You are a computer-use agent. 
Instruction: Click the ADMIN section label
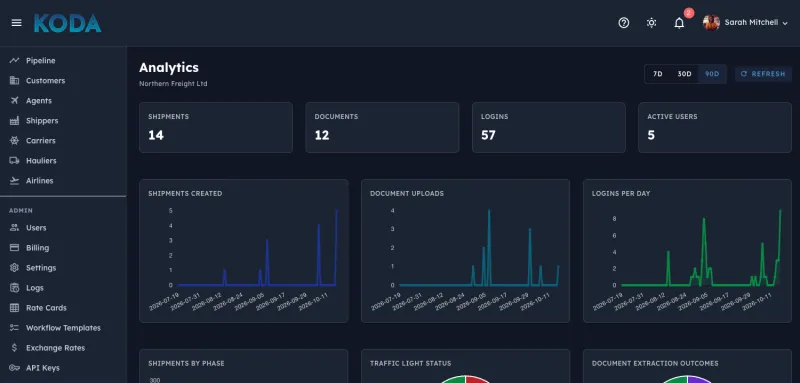(x=21, y=210)
